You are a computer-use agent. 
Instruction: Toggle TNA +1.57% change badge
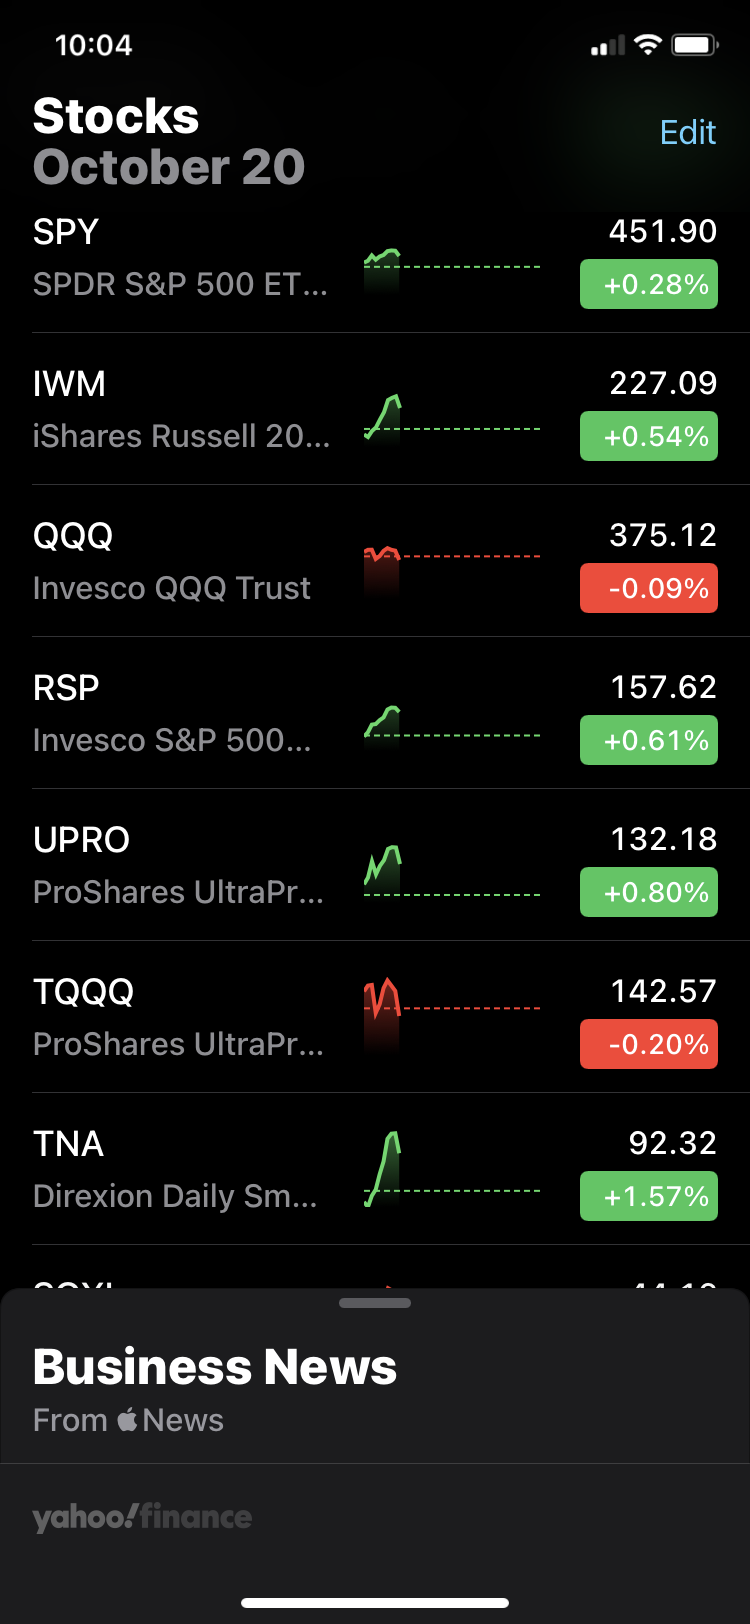(x=649, y=1196)
